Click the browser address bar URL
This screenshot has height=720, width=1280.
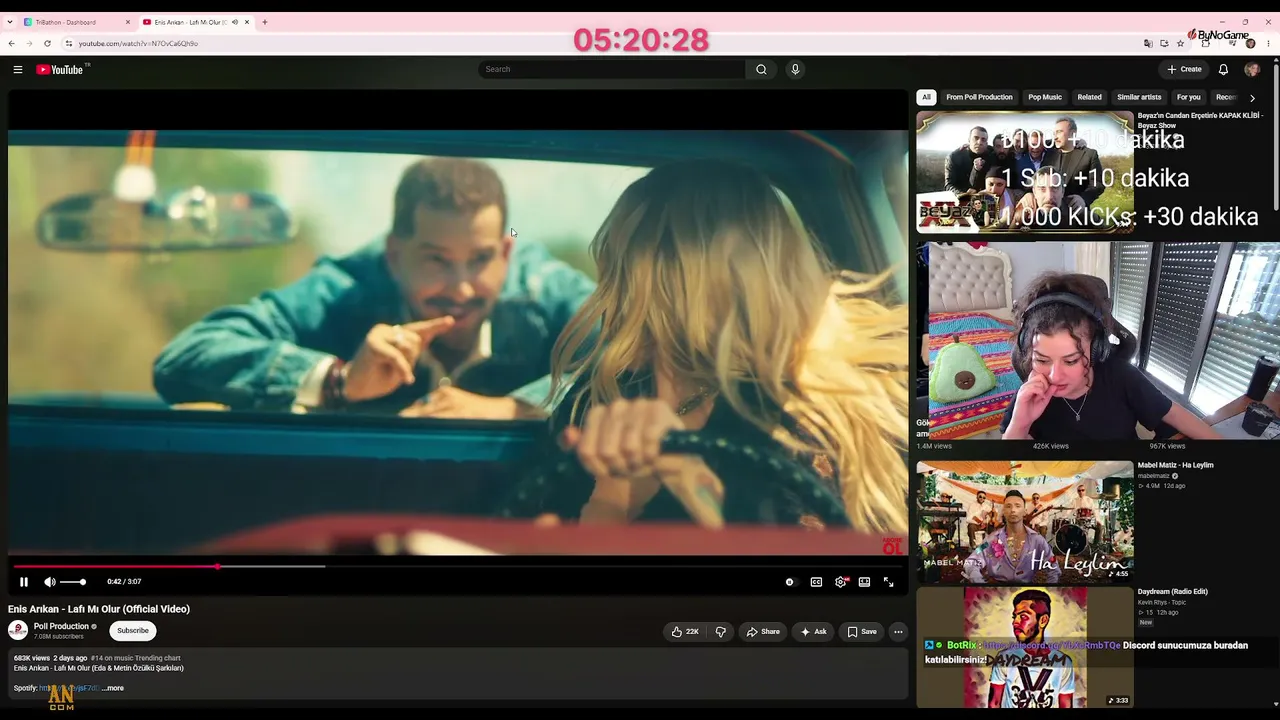tap(138, 43)
